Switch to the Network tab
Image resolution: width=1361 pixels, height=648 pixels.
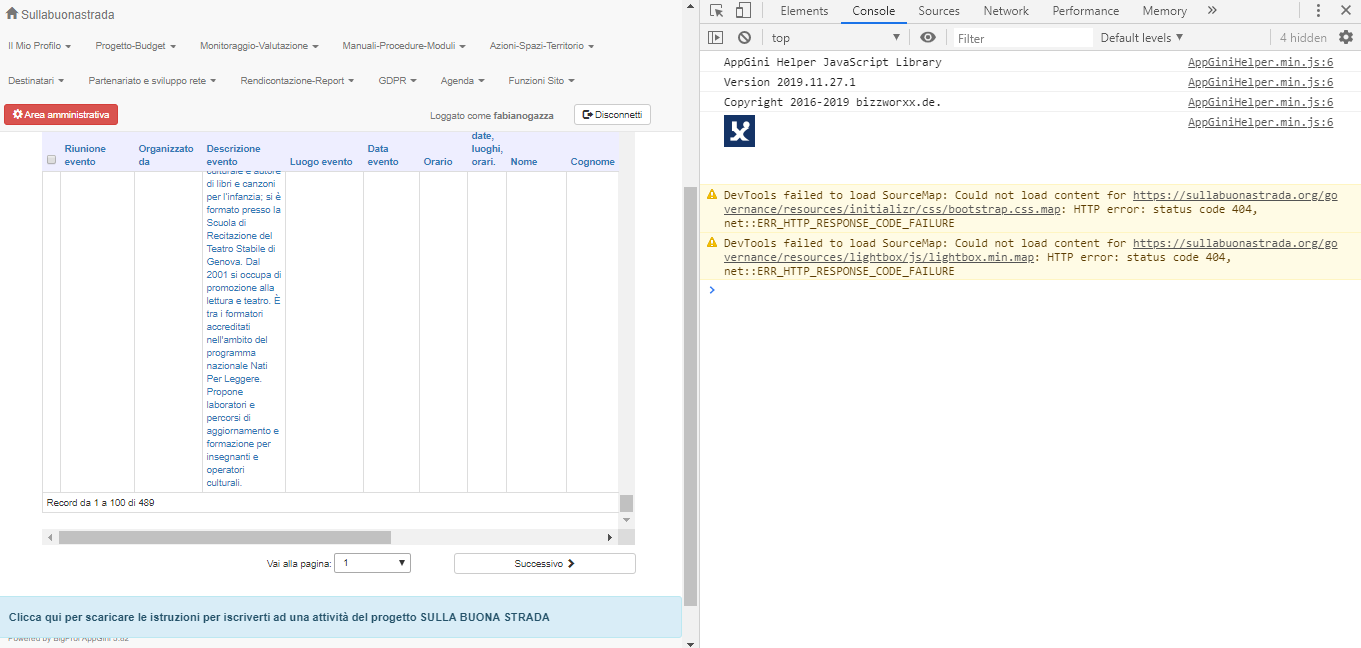coord(1006,11)
